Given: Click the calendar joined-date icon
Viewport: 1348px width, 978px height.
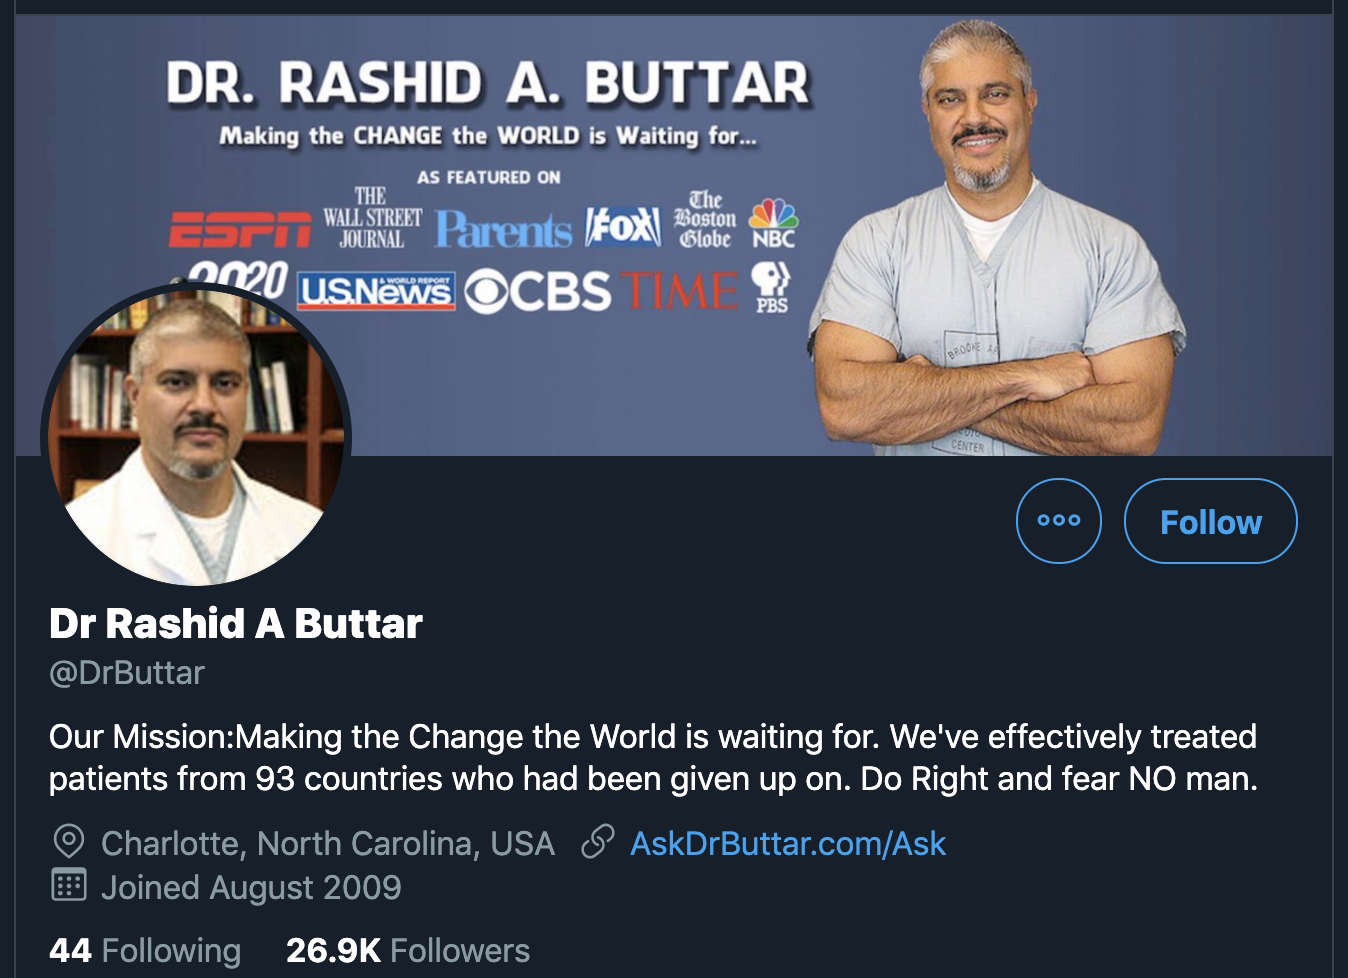Looking at the screenshot, I should 68,885.
